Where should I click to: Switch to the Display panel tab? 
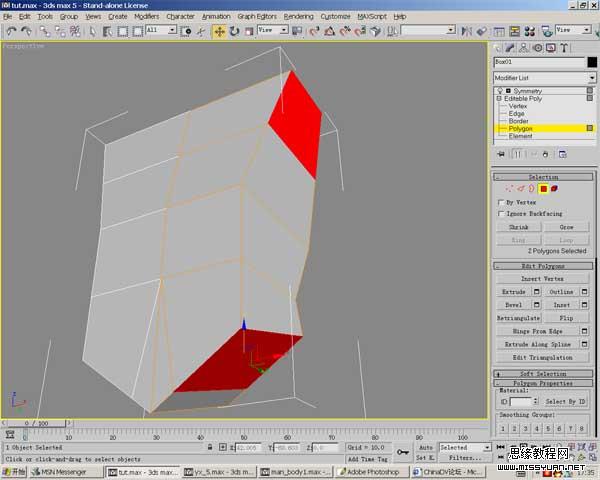551,48
